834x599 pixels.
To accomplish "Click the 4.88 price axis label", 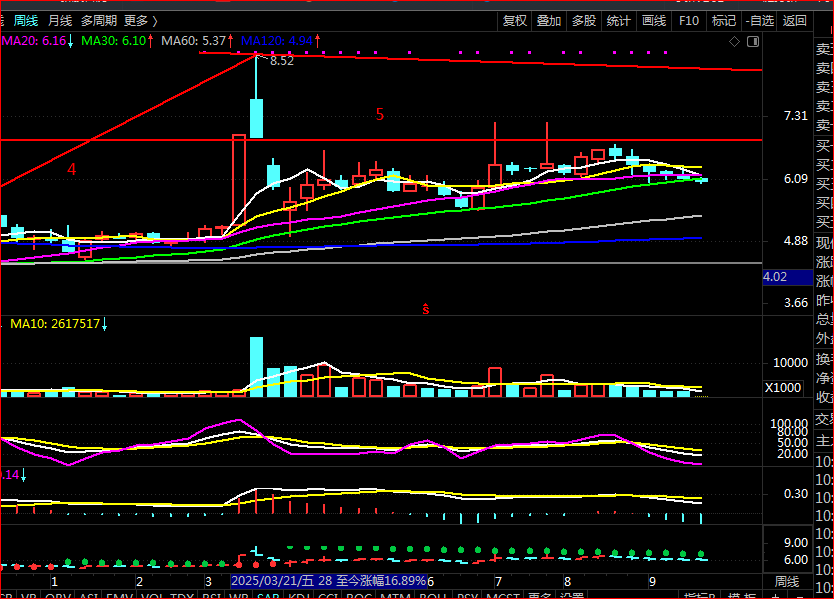I will tap(796, 241).
